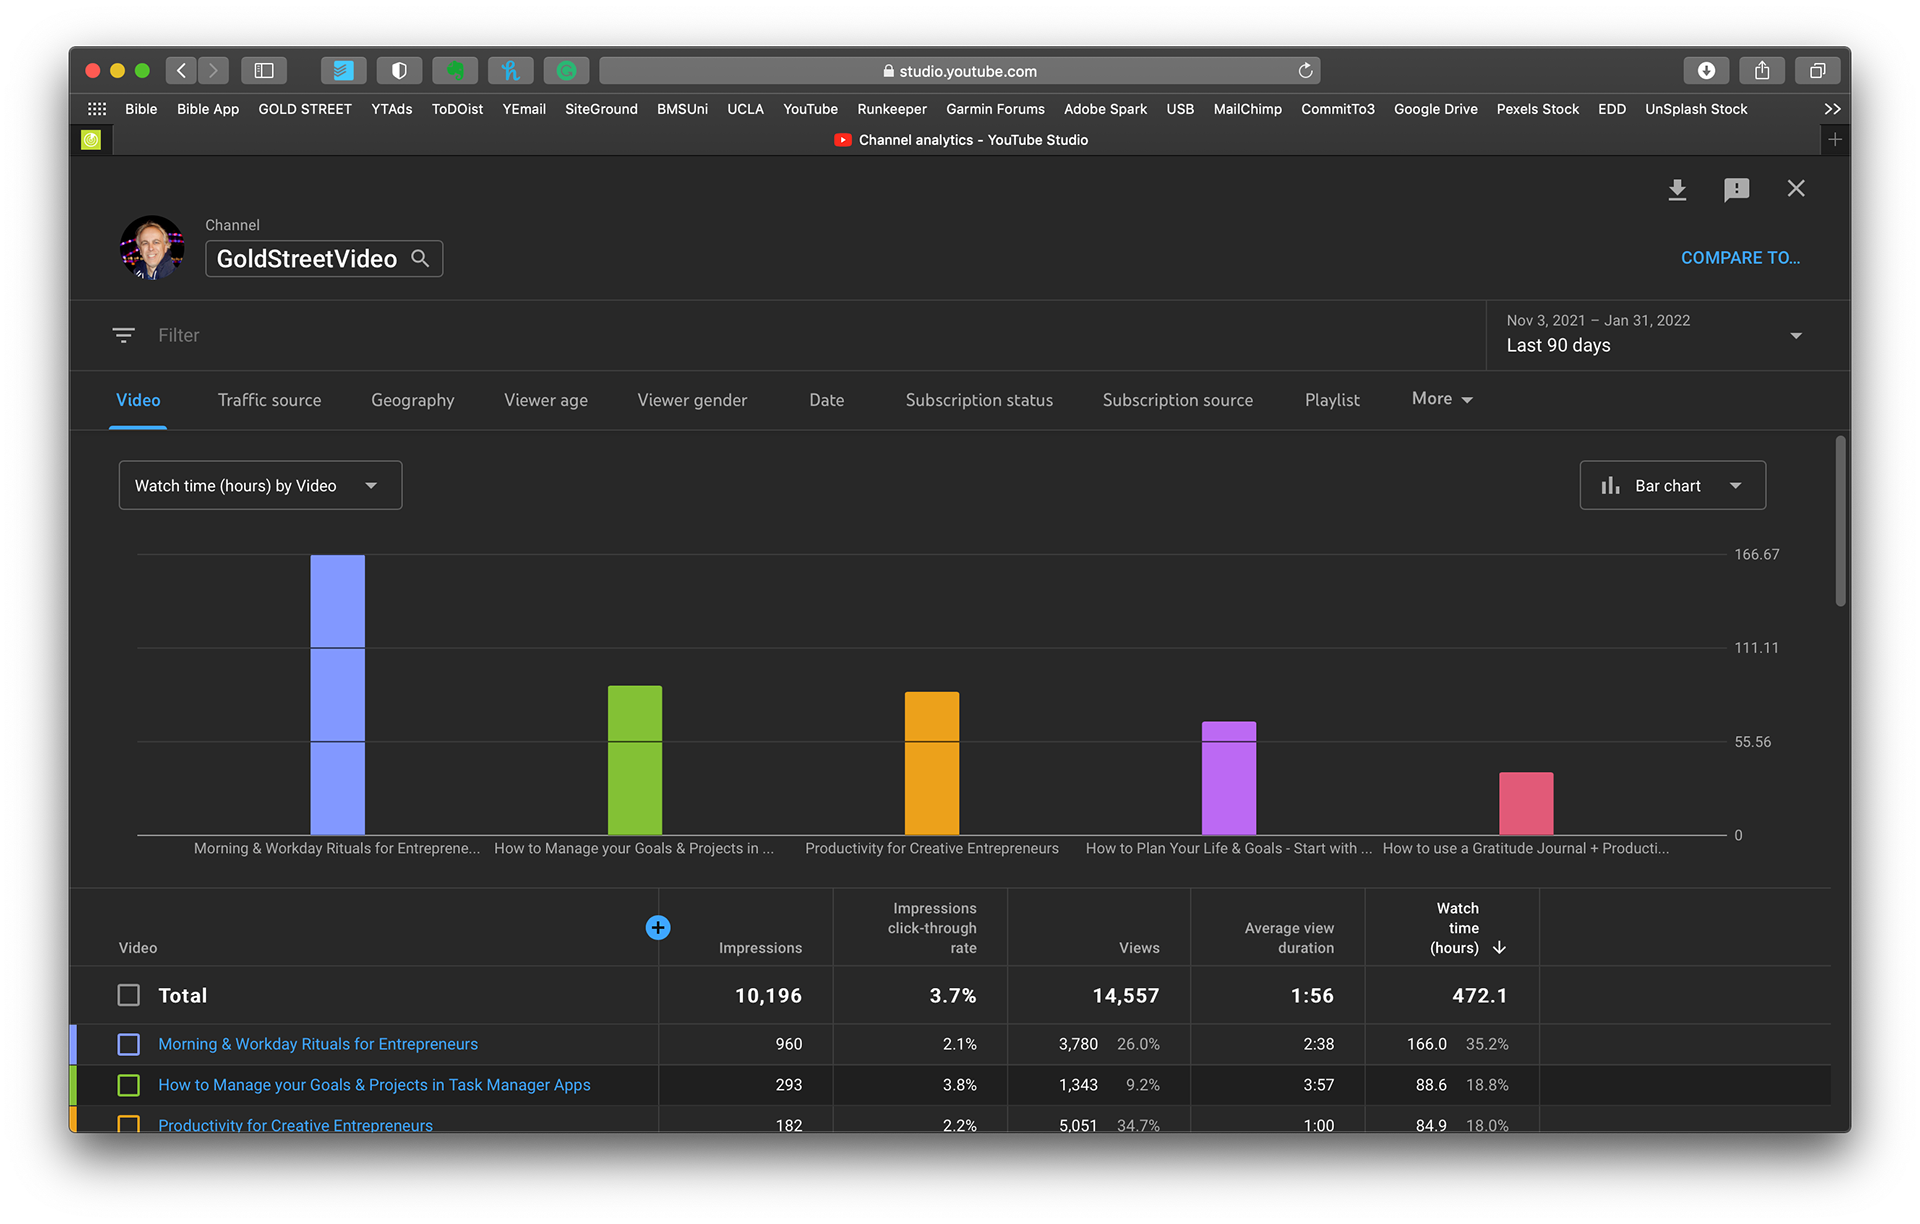Viewport: 1920px width, 1224px height.
Task: Open Morning & Workday Rituals for Entrepreneurs link
Action: pos(318,1044)
